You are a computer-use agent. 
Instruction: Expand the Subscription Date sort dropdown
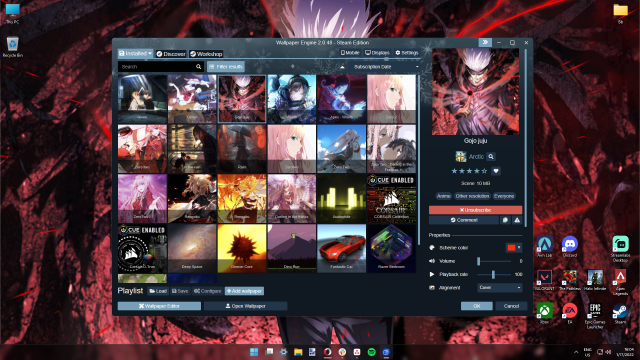(x=384, y=67)
